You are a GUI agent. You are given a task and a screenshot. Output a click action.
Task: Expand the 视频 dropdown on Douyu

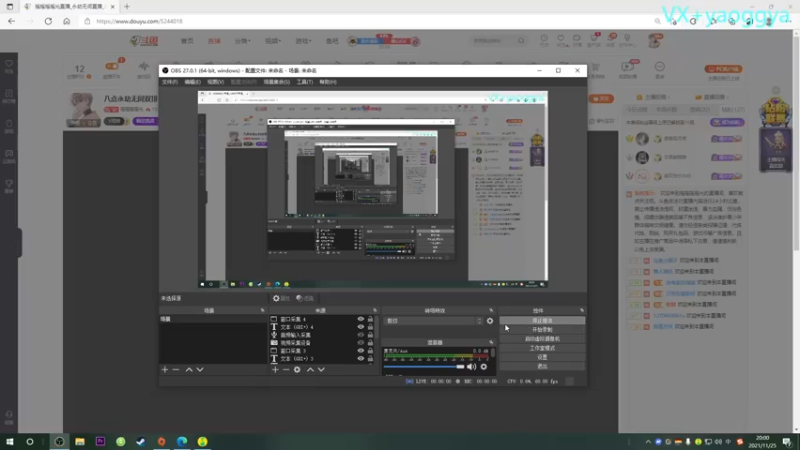coord(273,41)
